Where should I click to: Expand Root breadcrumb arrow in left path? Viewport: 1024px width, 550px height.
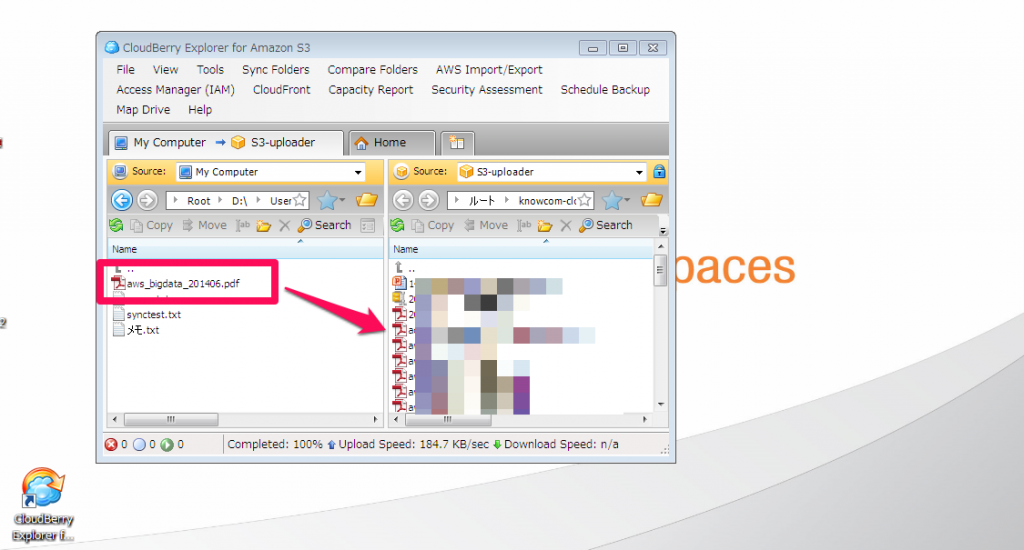(220, 201)
